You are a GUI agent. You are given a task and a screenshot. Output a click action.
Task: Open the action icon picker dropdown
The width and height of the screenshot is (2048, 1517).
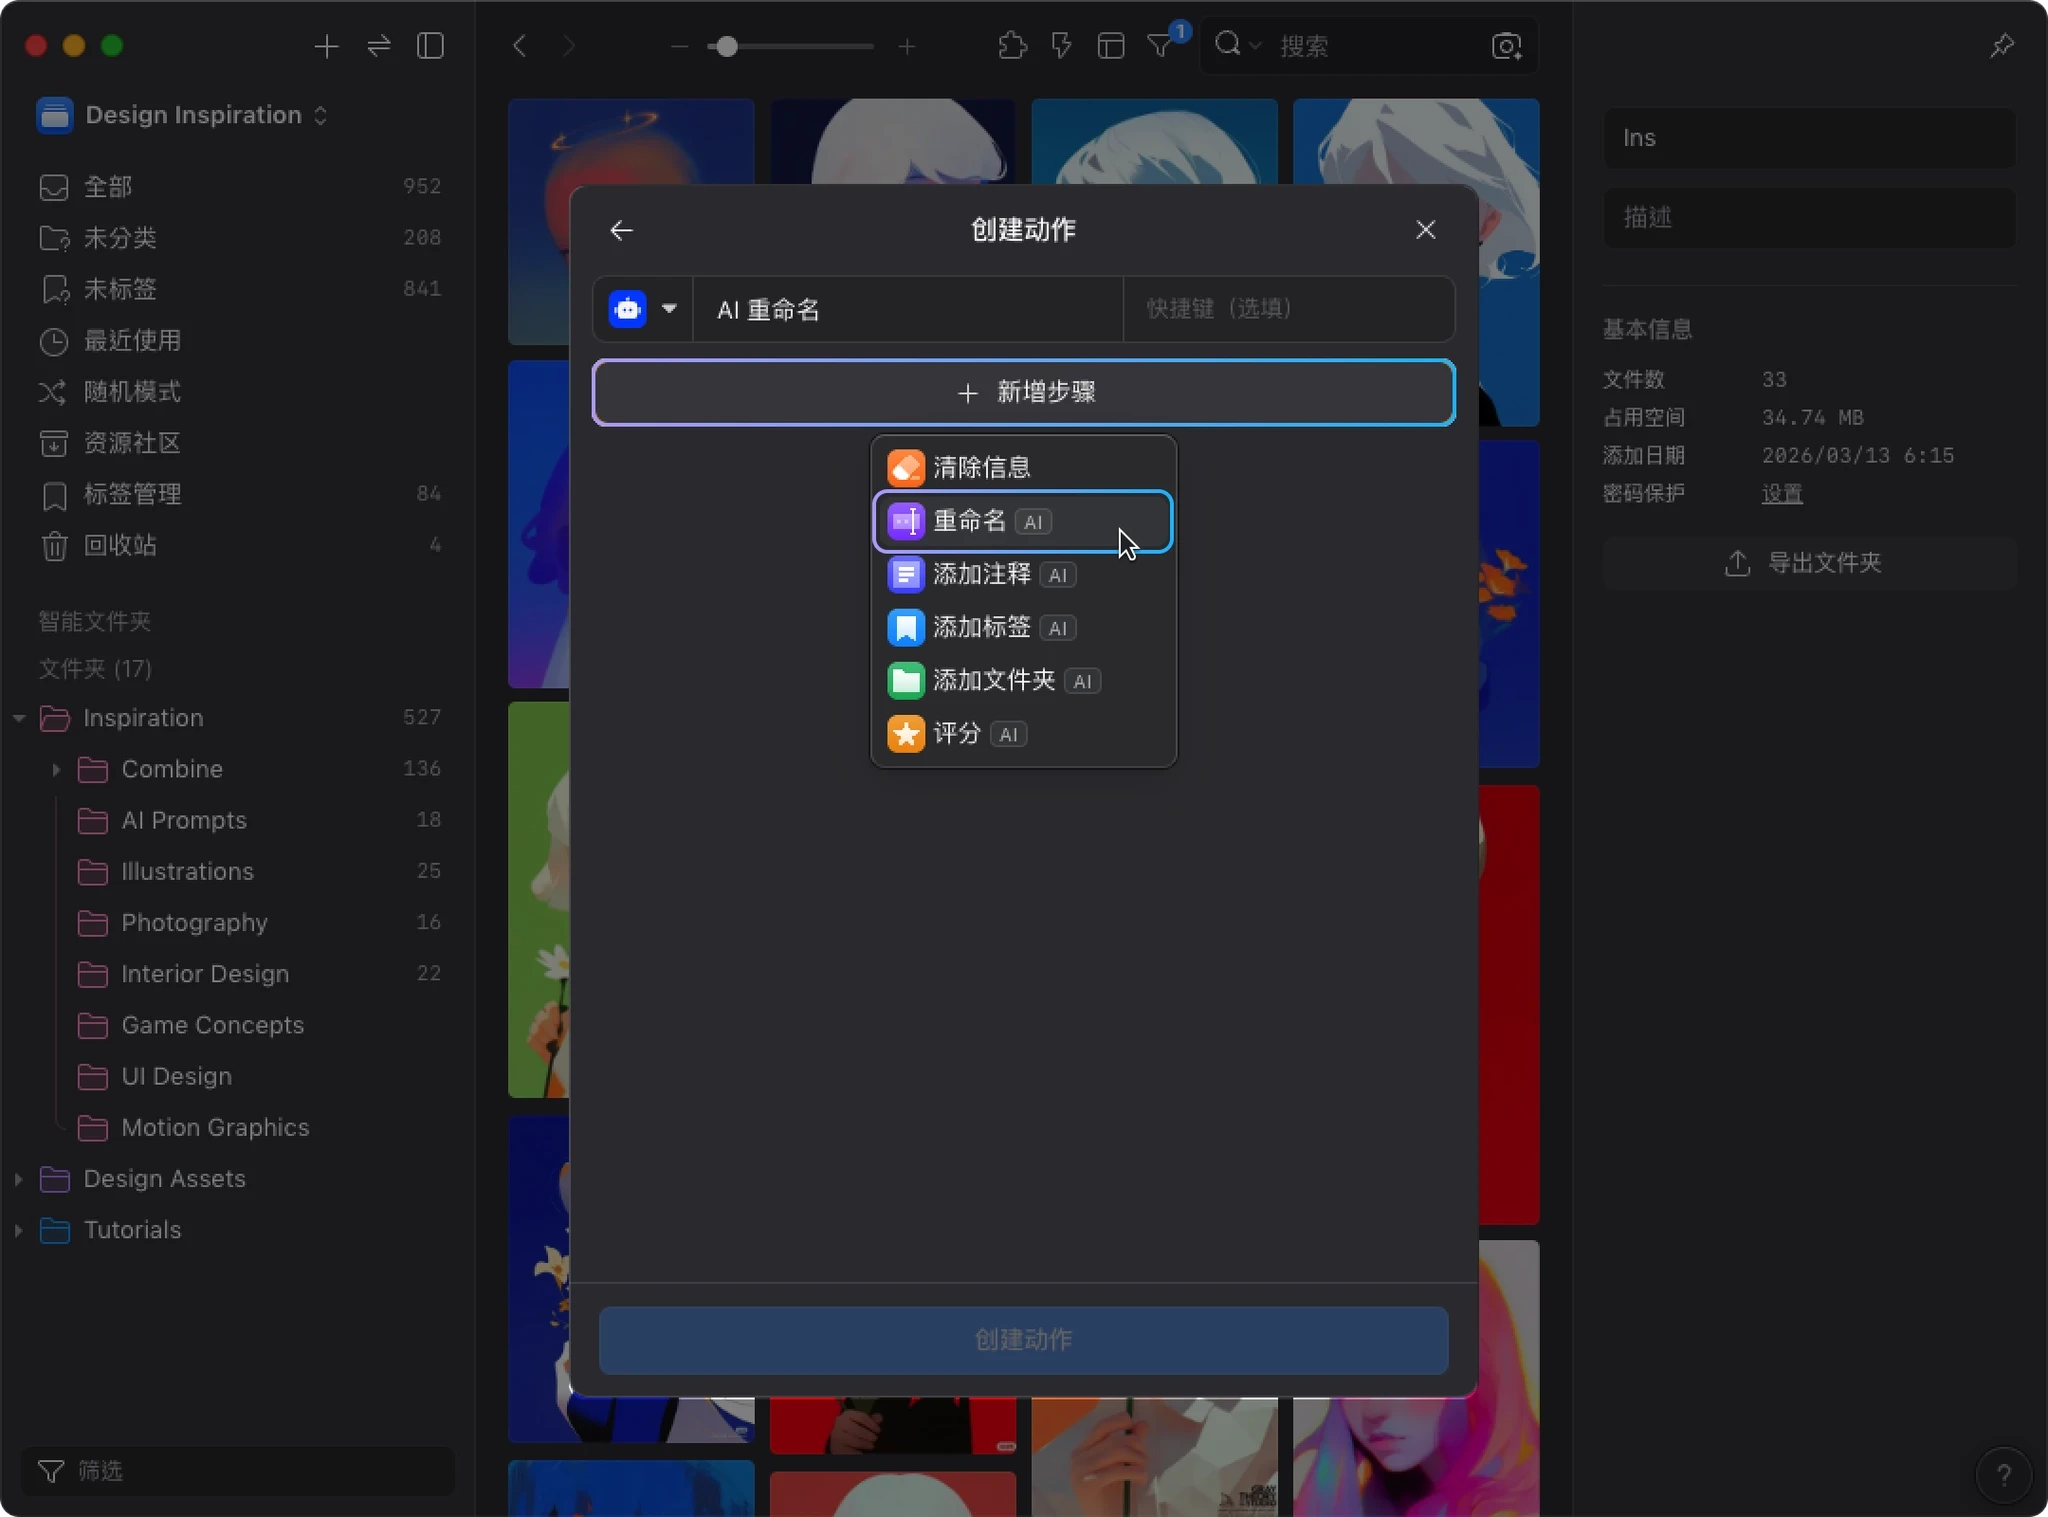(668, 309)
